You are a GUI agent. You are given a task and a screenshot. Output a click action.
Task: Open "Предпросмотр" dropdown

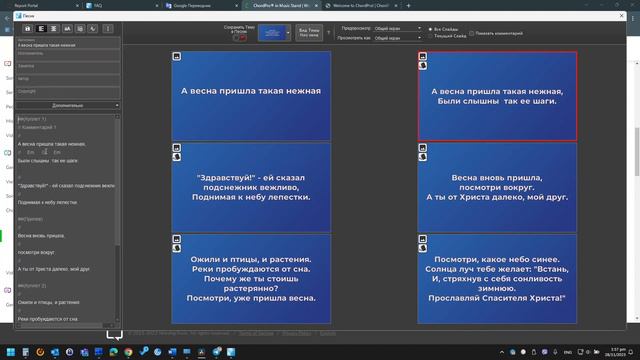[x=398, y=29]
